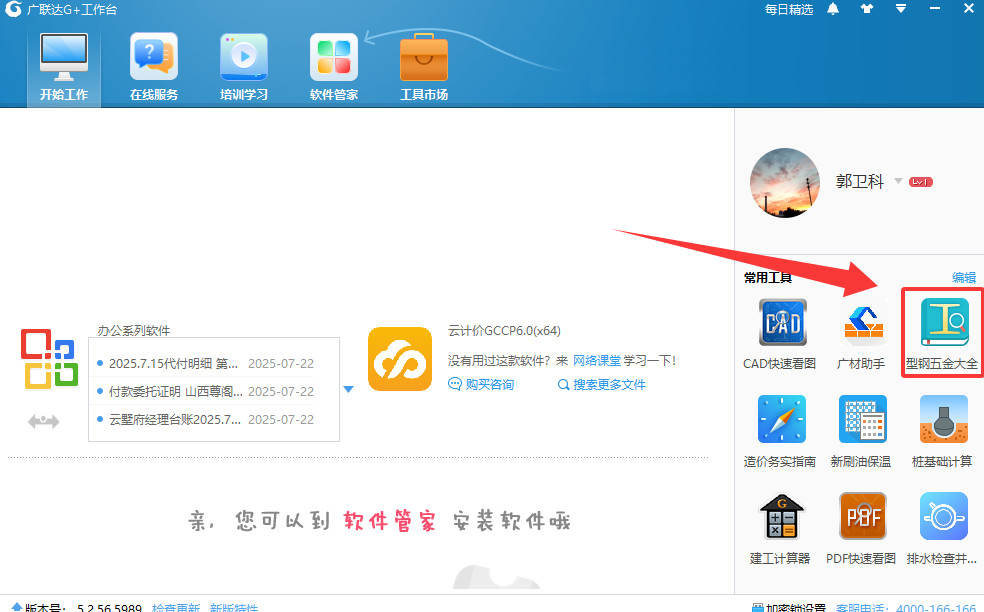Open 新刷油保温 tool icon
The image size is (984, 612).
tap(863, 419)
